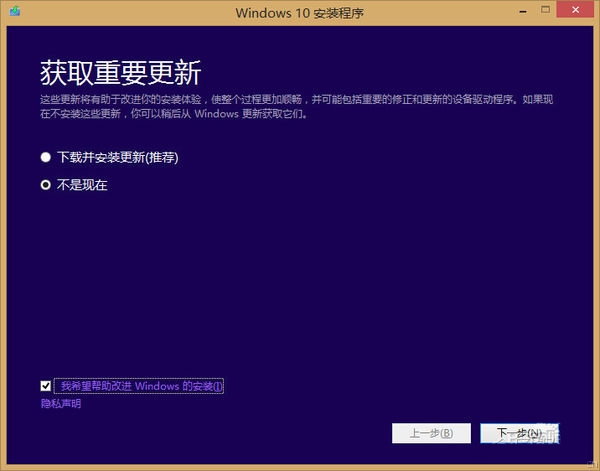The height and width of the screenshot is (471, 600).
Task: Uncheck 我希望帮助改进 Windows 的安装 checkbox
Action: [46, 386]
